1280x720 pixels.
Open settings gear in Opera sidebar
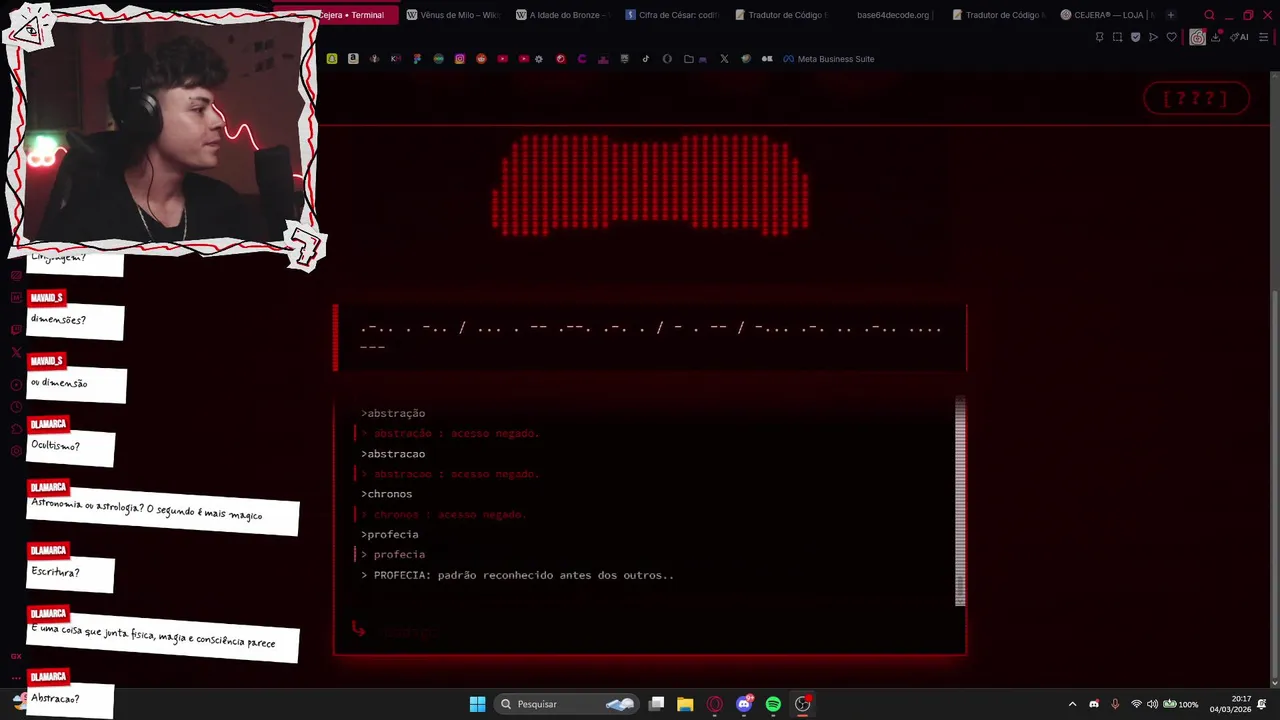pyautogui.click(x=16, y=451)
